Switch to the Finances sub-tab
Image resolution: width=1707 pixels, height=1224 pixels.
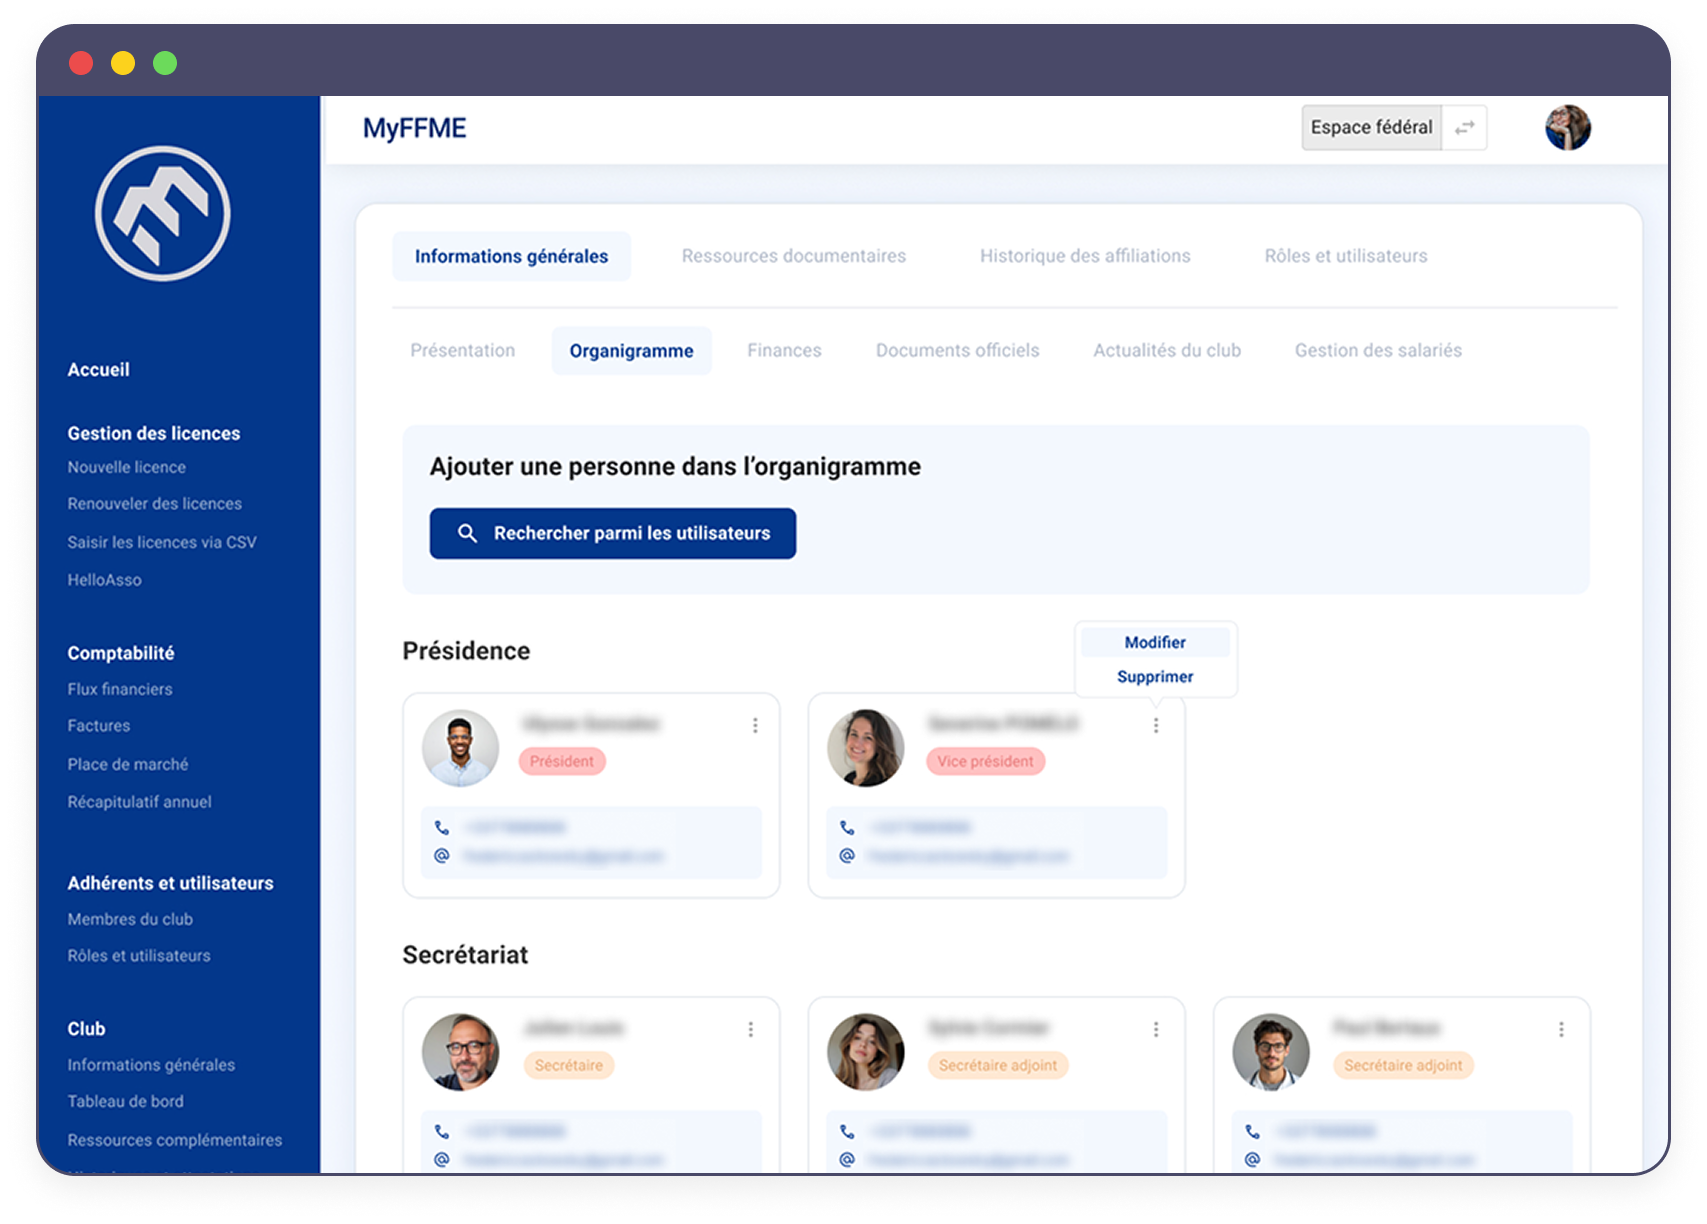(x=784, y=351)
